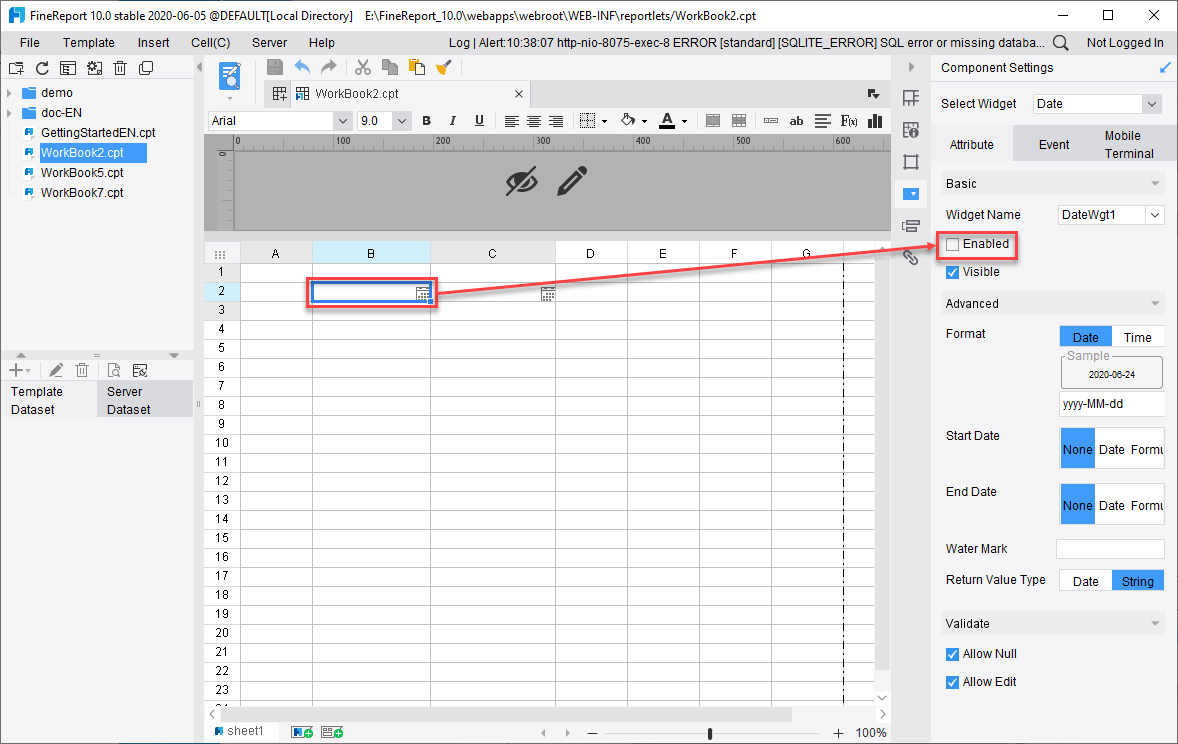Image resolution: width=1178 pixels, height=744 pixels.
Task: Collapse the Basic section
Action: tap(1155, 184)
